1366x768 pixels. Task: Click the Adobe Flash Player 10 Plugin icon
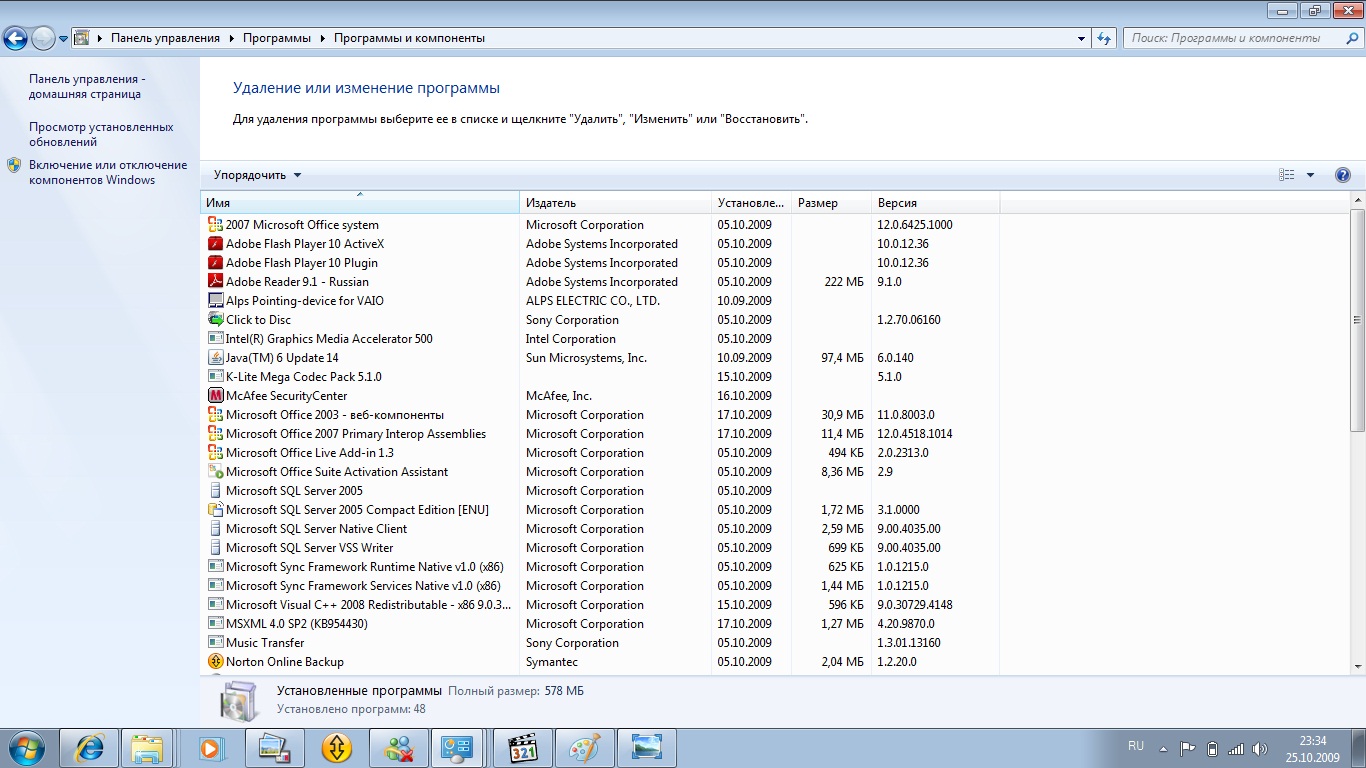[x=215, y=263]
